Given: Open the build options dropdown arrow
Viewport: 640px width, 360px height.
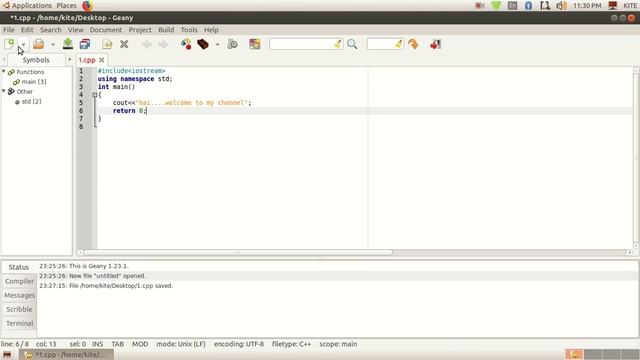Looking at the screenshot, I should point(217,44).
